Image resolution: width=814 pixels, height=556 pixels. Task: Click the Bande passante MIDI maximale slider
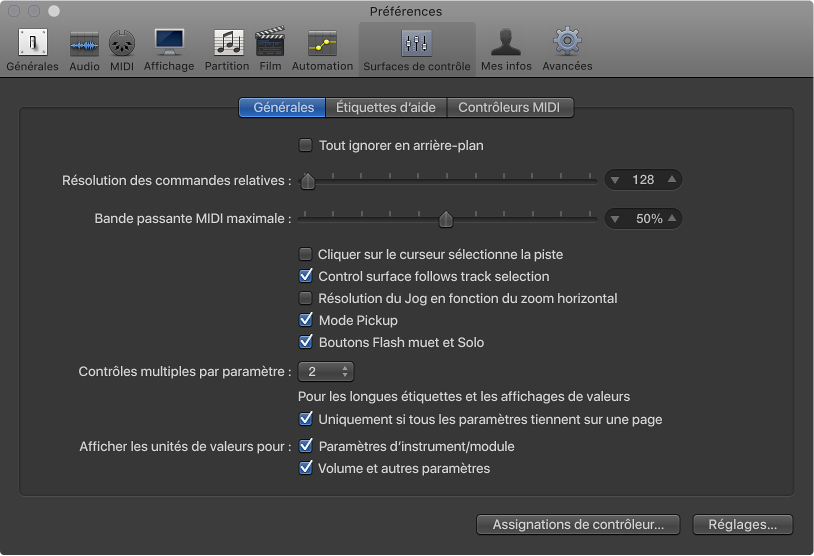pos(447,219)
